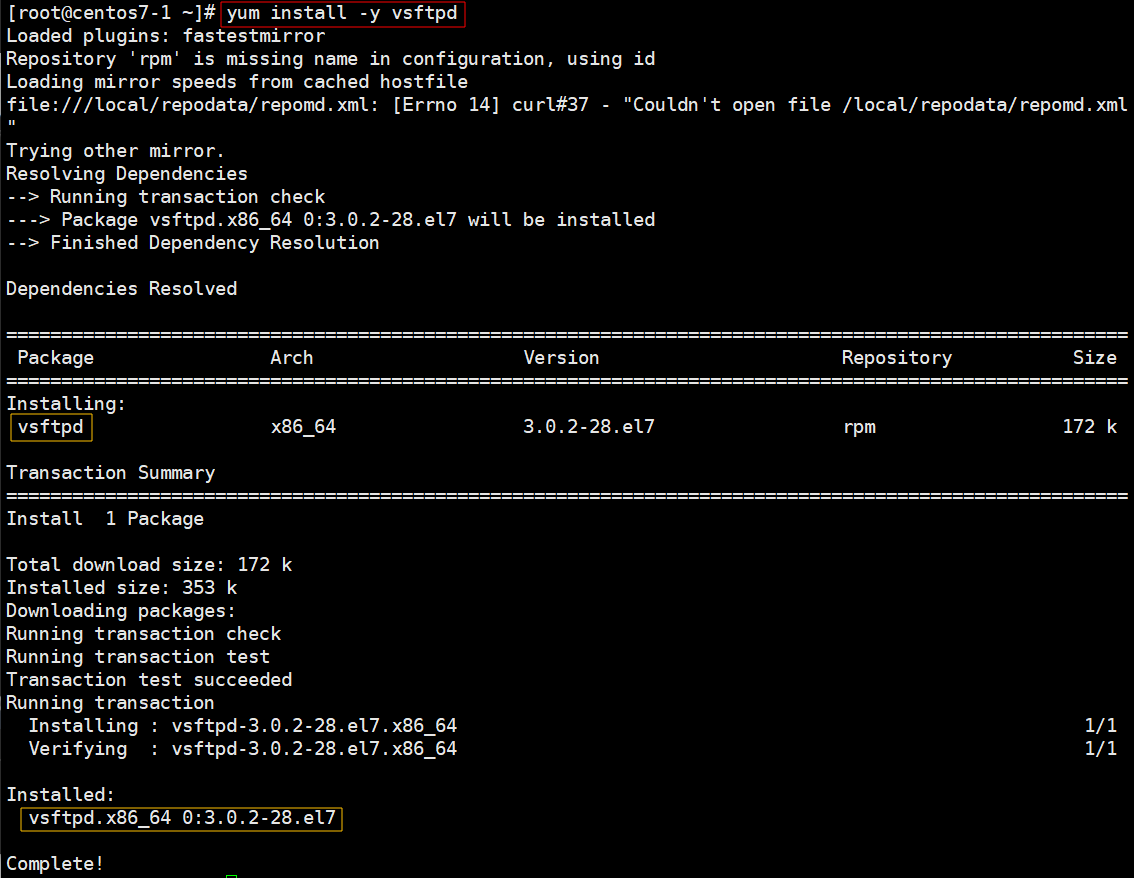Click '3.0.2-28.el7' version value in table
This screenshot has width=1134, height=878.
[589, 427]
